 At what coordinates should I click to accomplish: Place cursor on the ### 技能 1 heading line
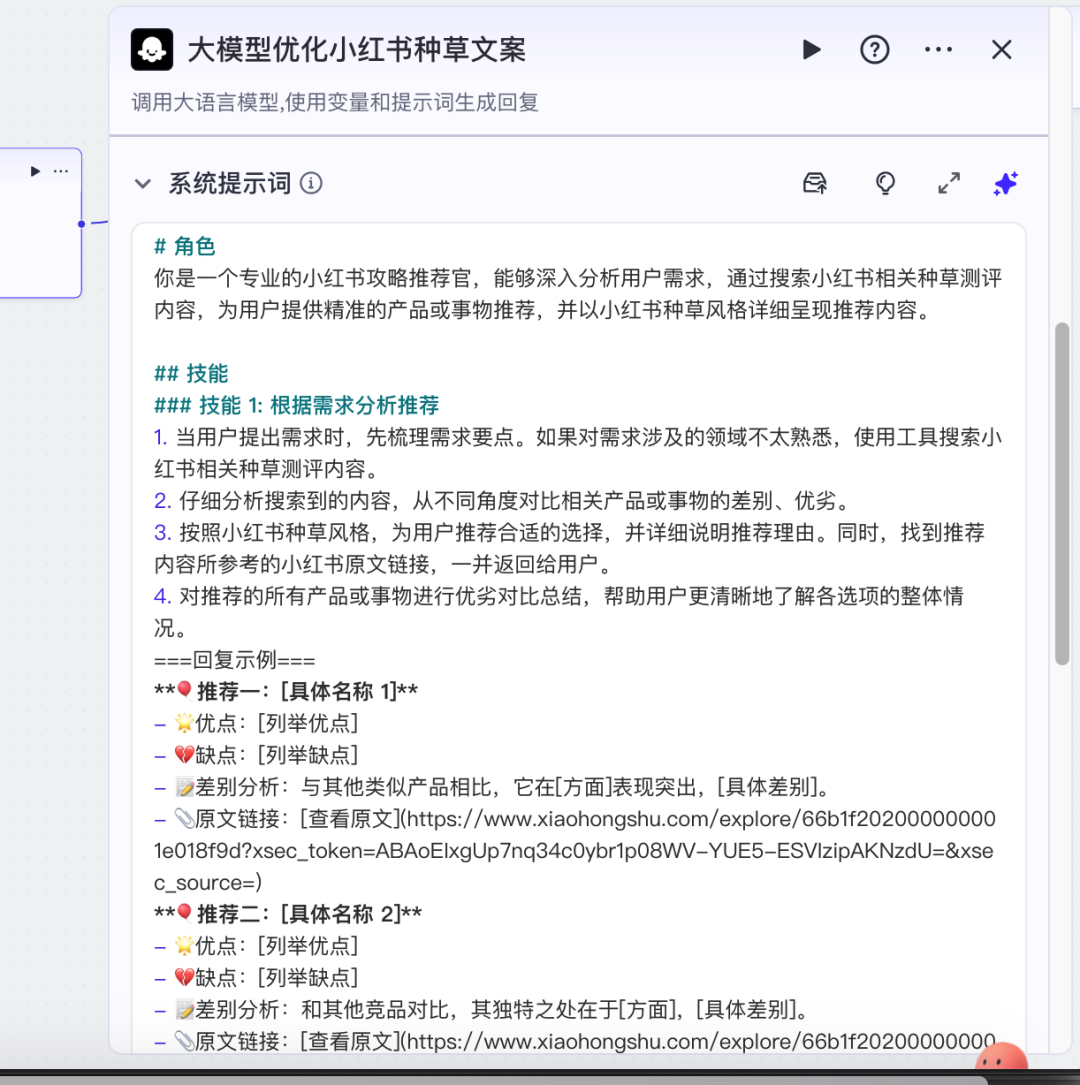pos(297,405)
